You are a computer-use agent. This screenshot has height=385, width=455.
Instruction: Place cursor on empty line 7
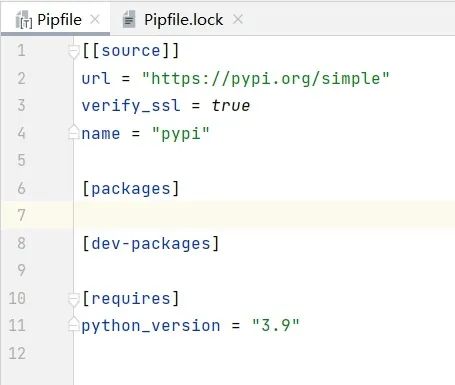pos(264,215)
